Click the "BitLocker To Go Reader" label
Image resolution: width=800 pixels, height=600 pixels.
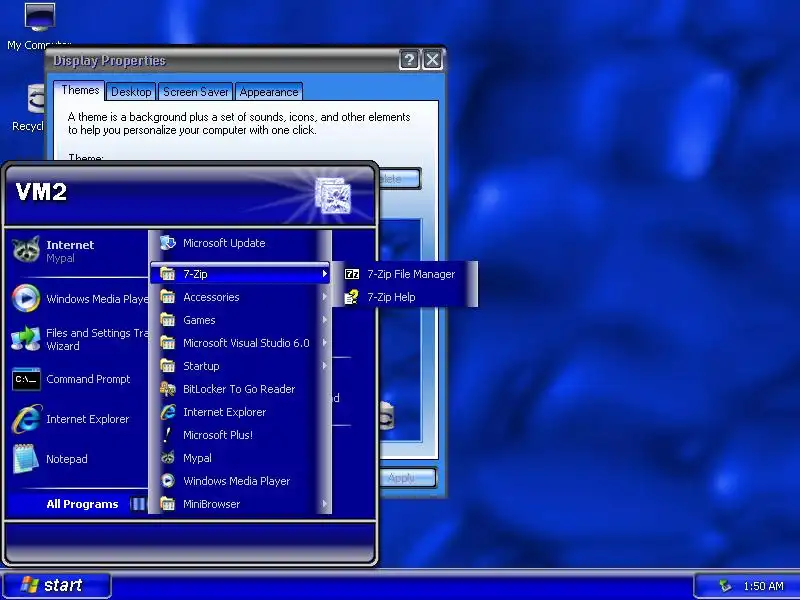[x=239, y=389]
